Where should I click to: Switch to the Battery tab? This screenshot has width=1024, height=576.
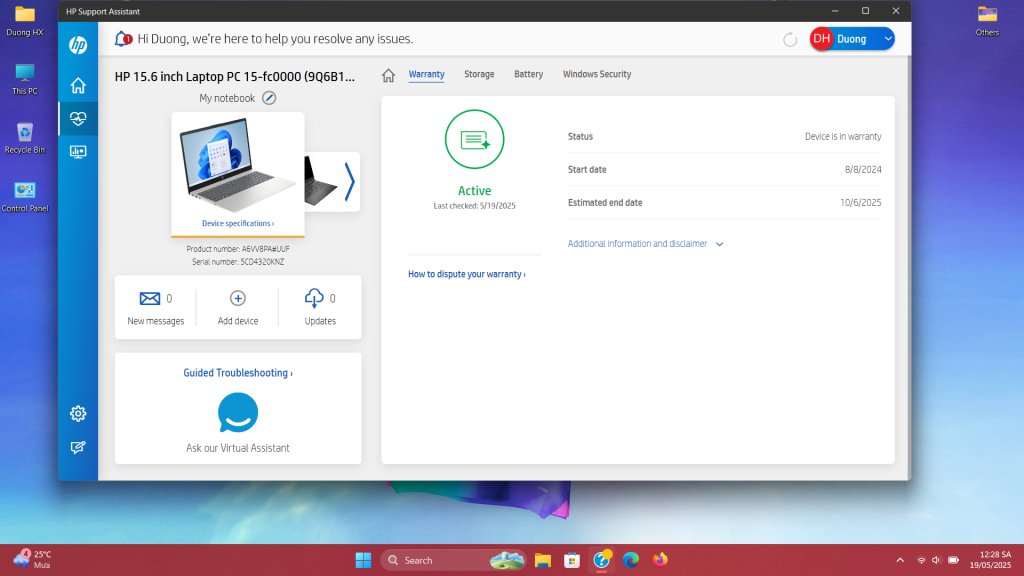[x=528, y=74]
